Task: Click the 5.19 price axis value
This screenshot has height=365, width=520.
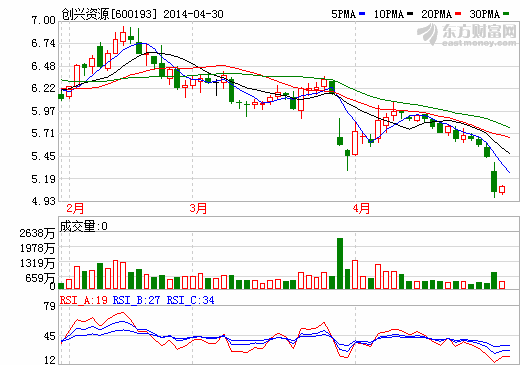Action: 43,179
